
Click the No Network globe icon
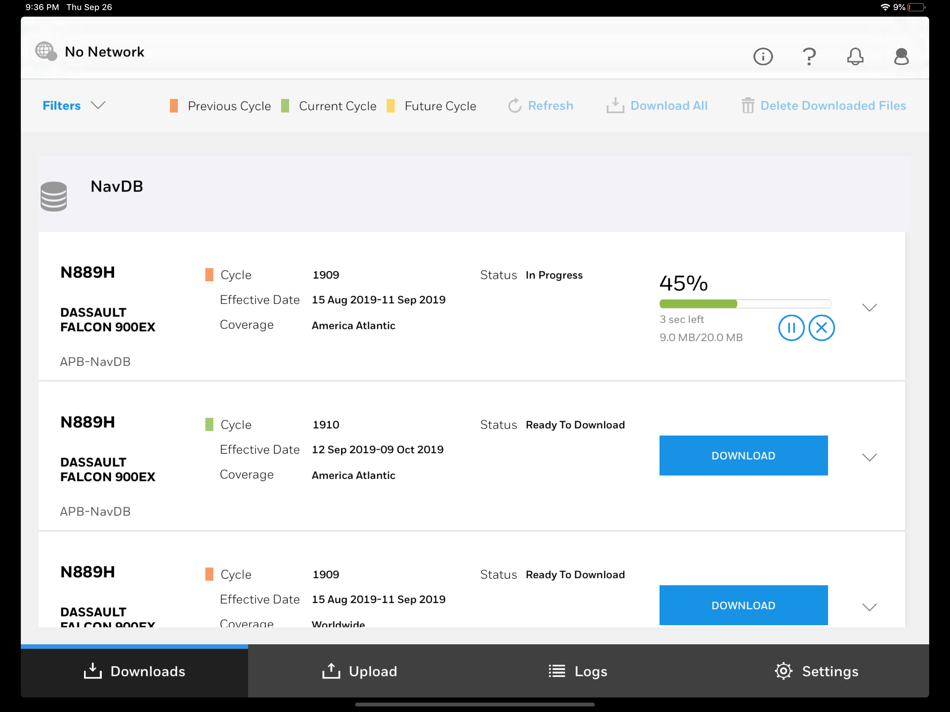coord(46,52)
